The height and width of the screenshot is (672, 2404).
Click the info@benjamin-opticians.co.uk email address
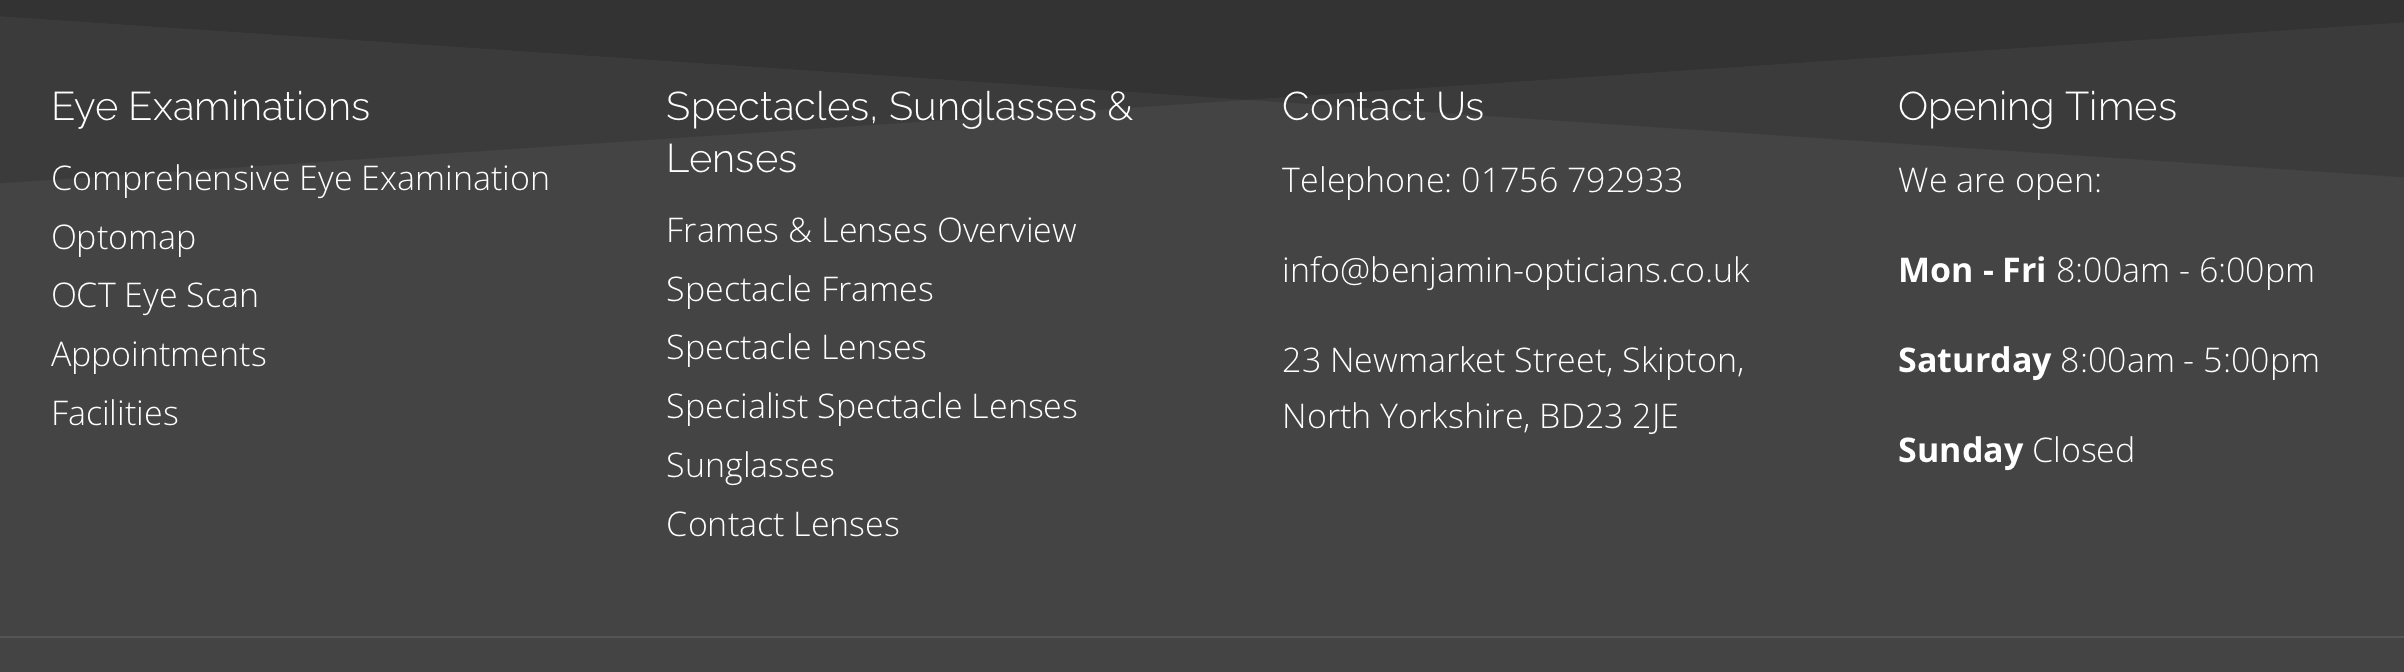[1516, 271]
